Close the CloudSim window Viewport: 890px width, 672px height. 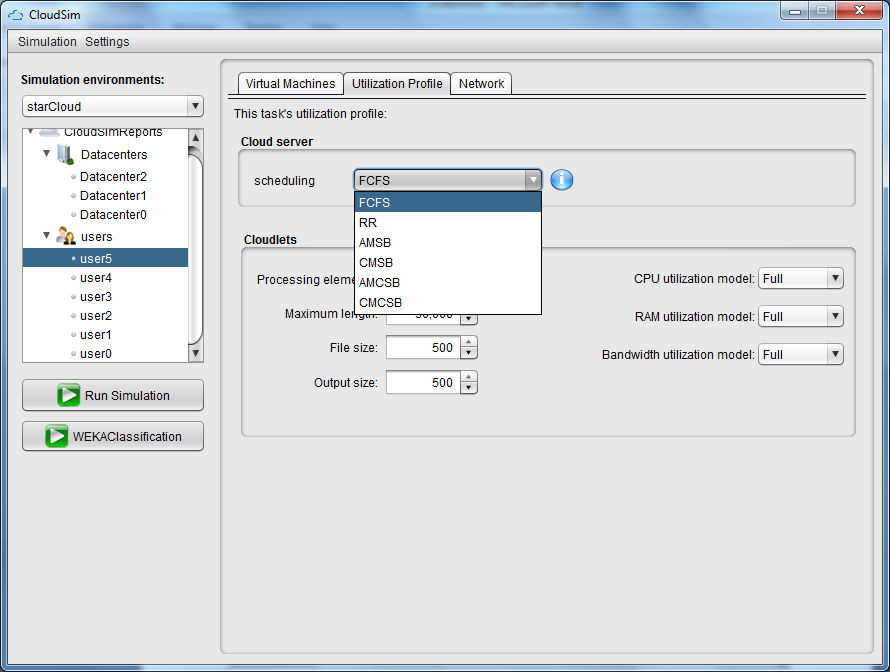(x=859, y=11)
